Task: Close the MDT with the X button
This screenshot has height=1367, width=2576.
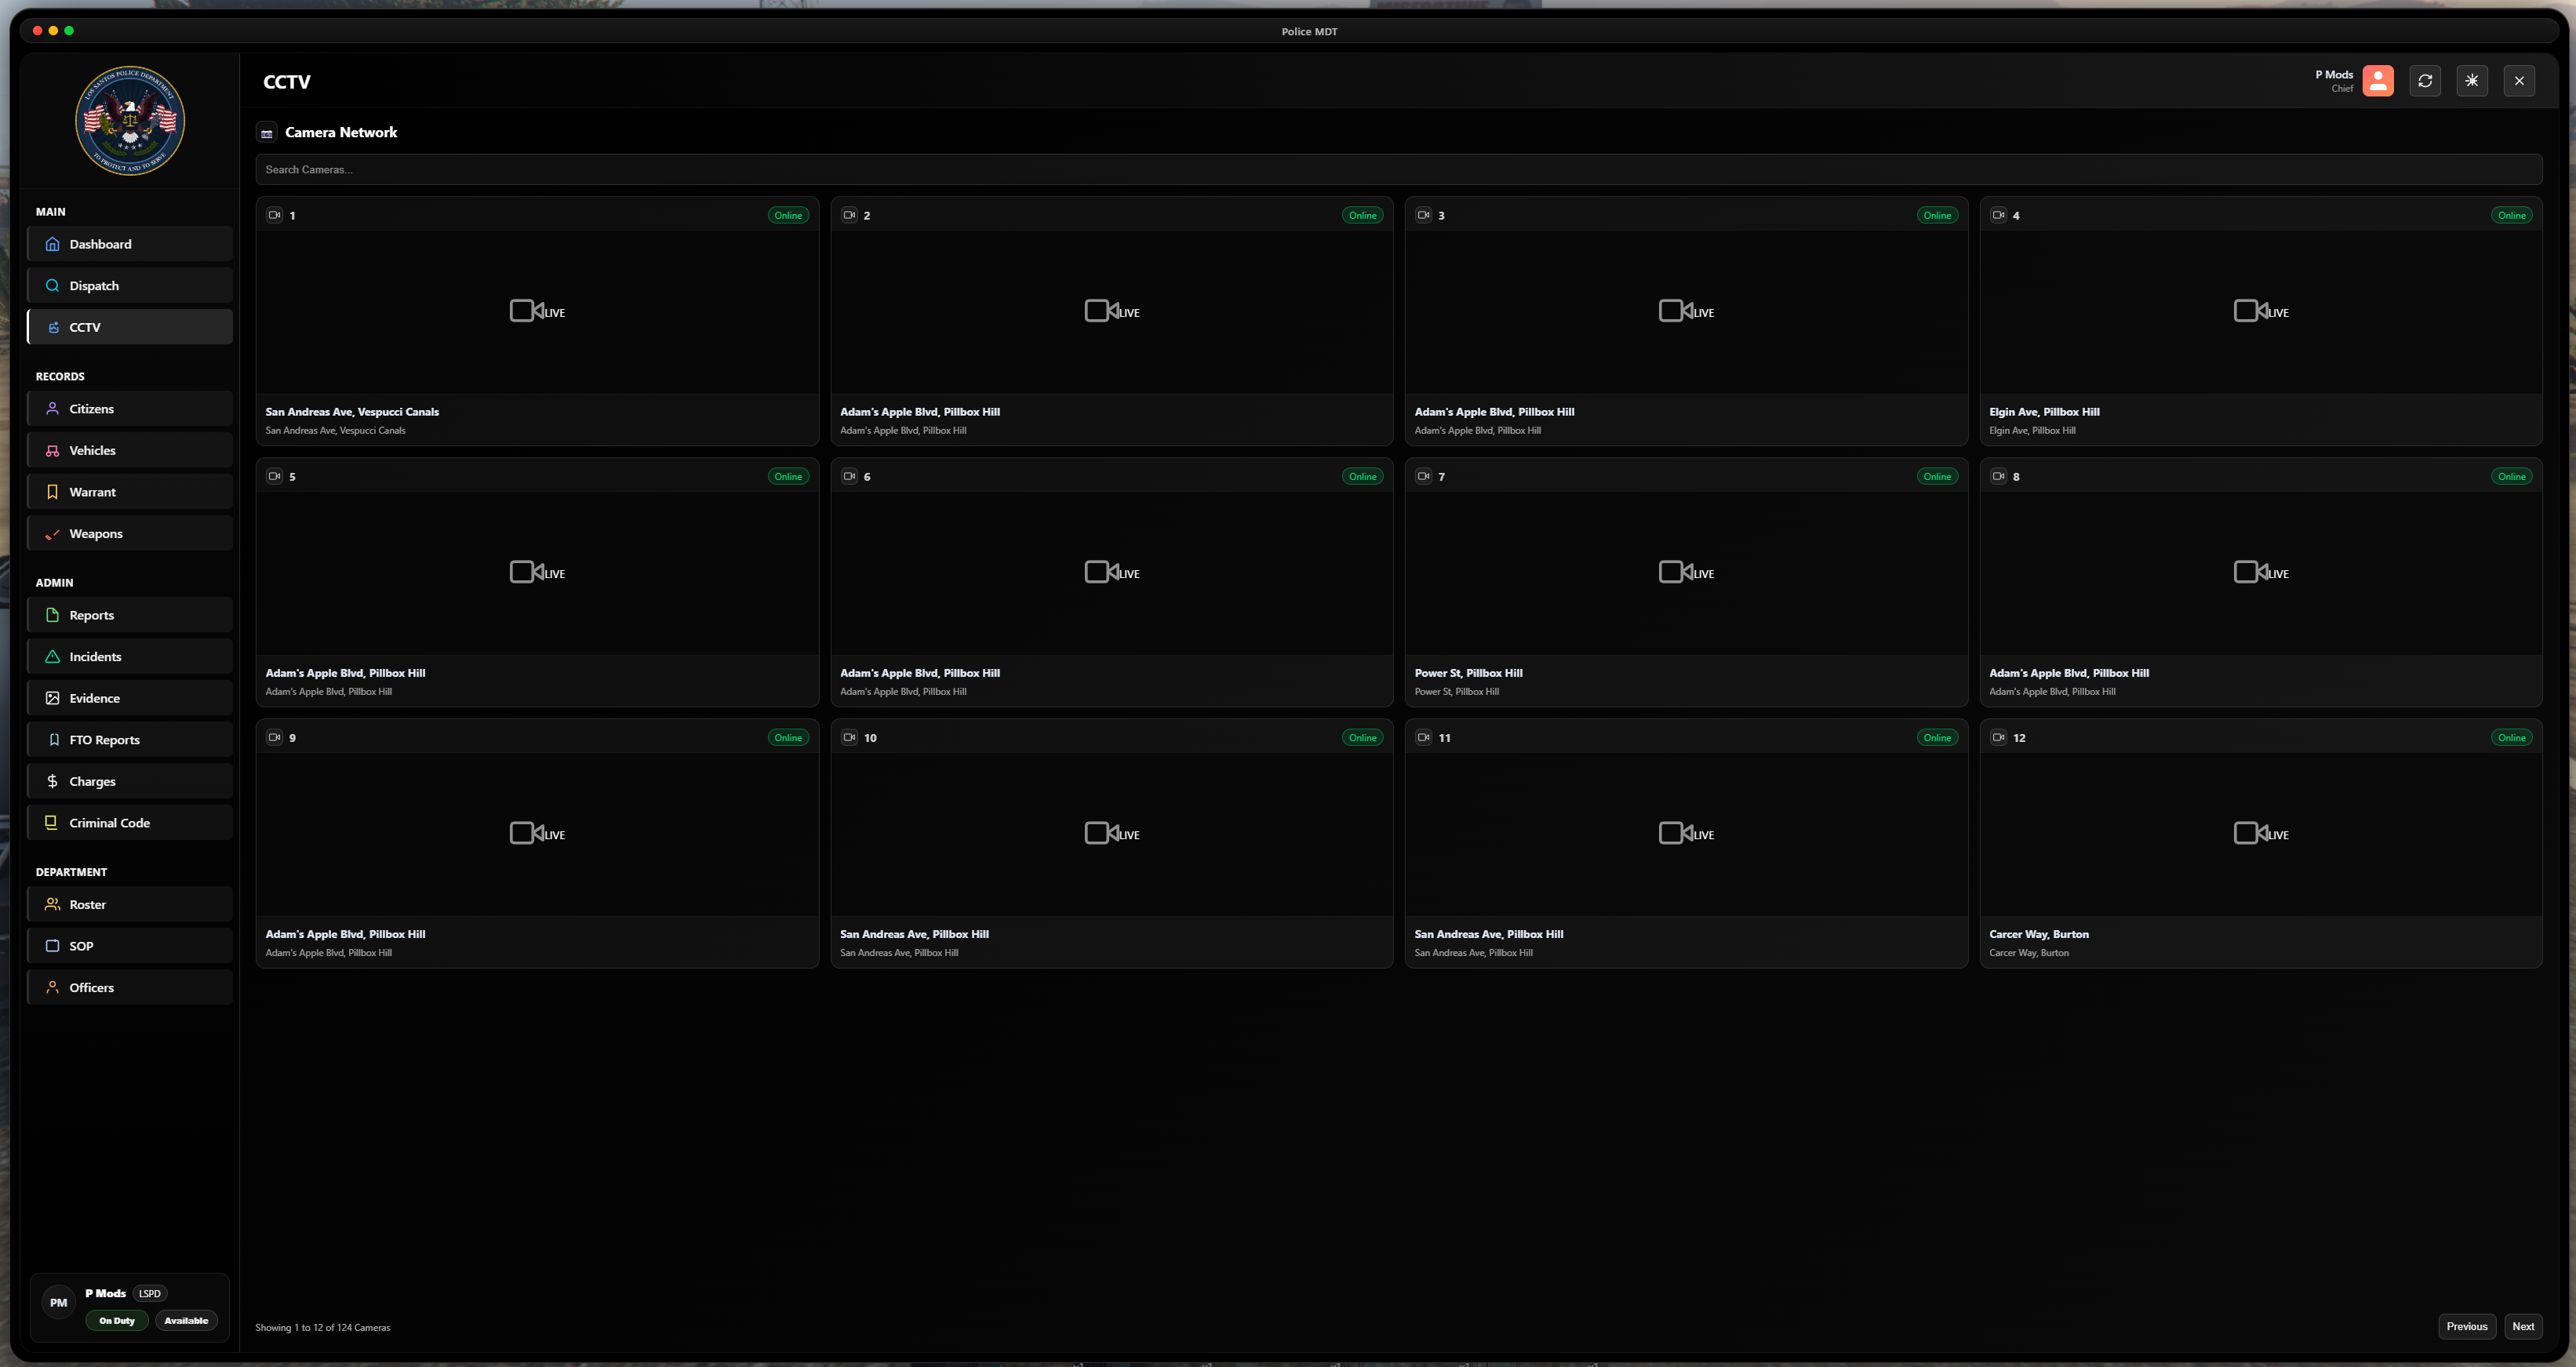Action: [2518, 81]
